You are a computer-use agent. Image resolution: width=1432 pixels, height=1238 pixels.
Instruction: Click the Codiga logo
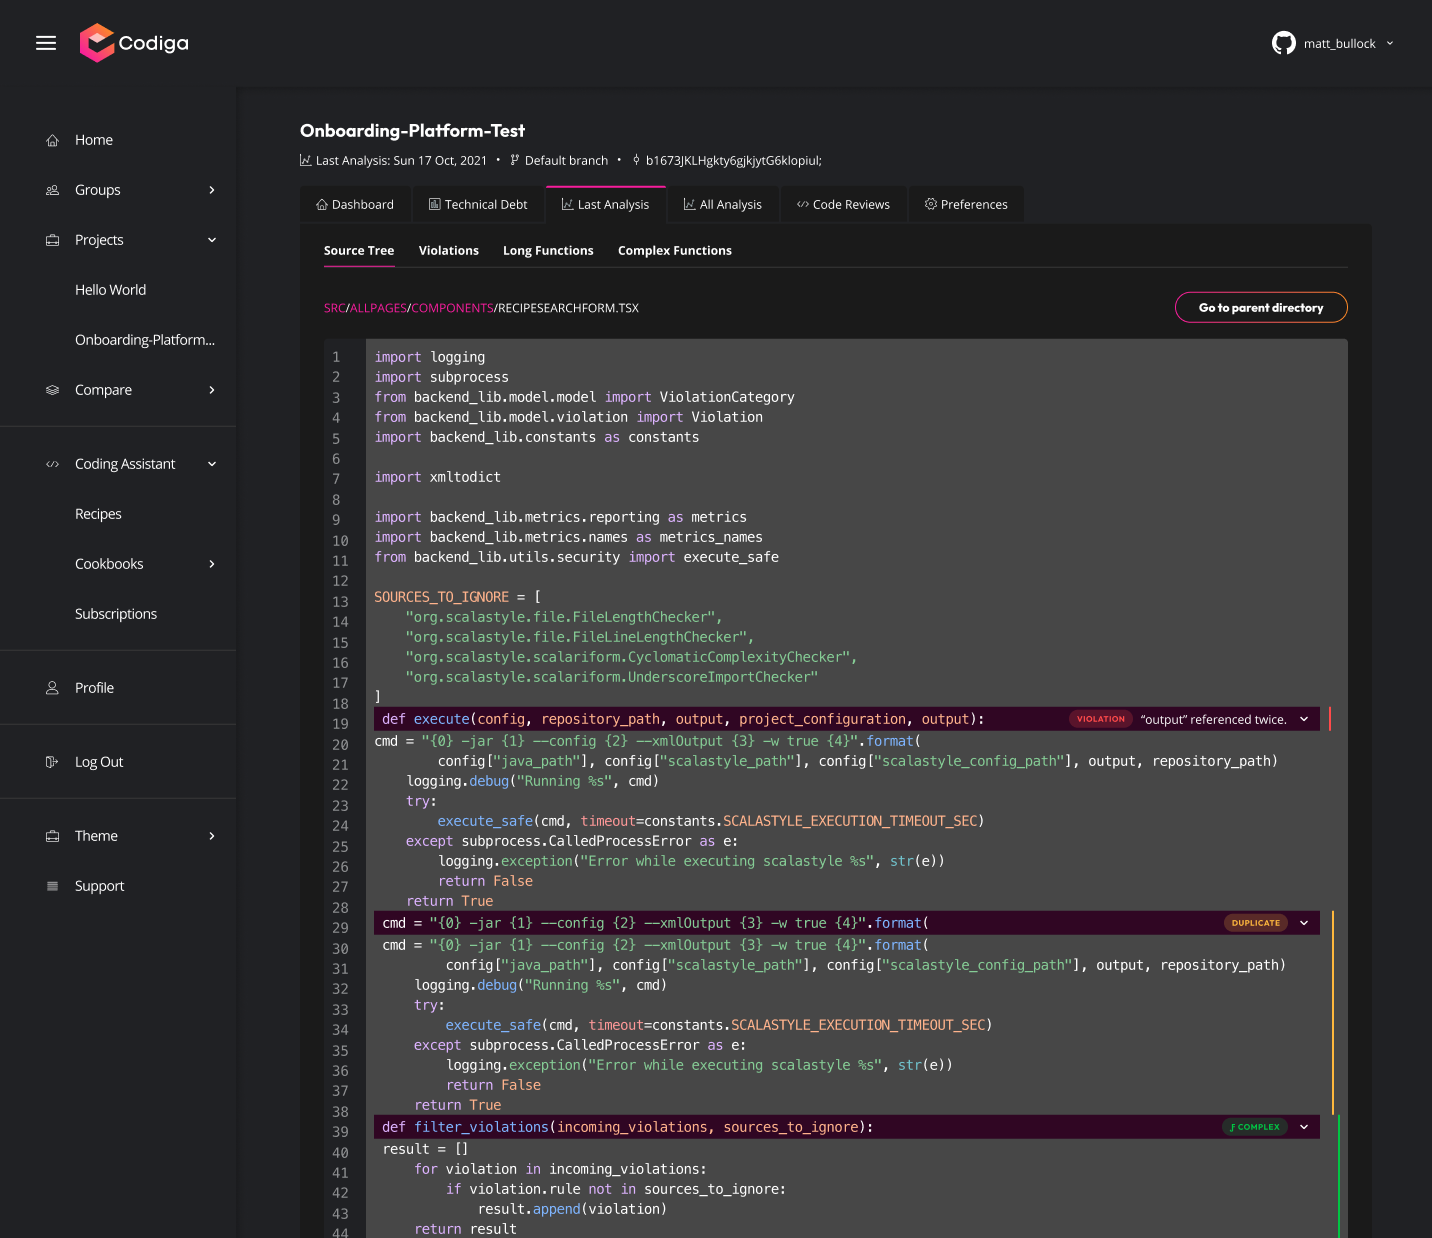[x=134, y=43]
